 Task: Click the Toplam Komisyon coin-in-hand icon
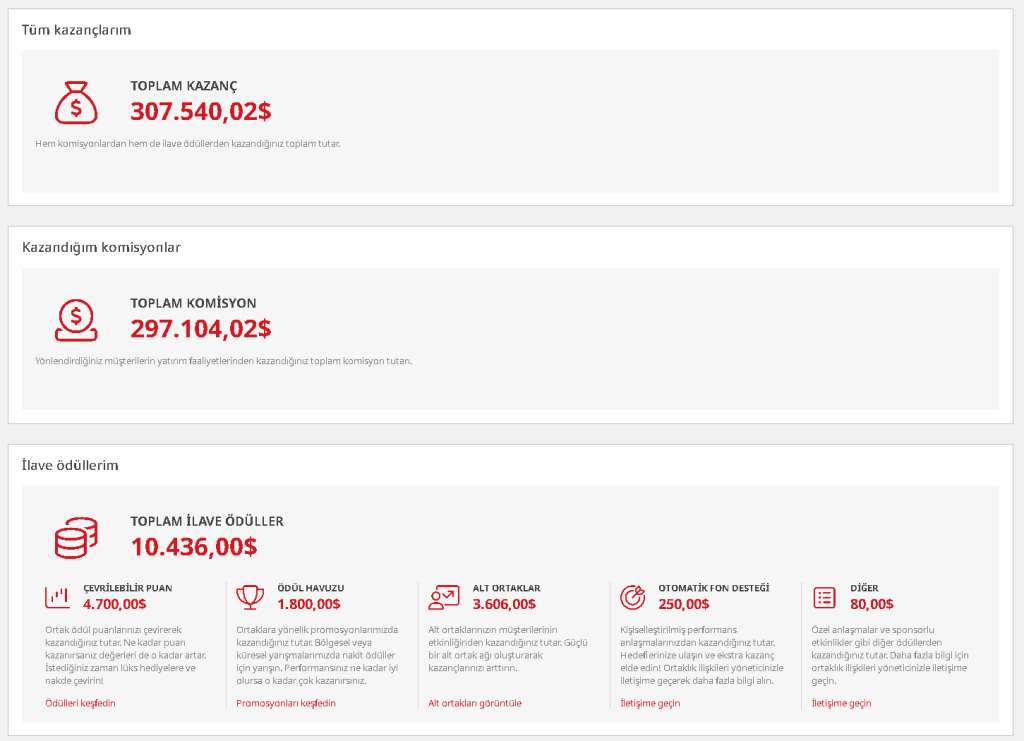point(76,320)
